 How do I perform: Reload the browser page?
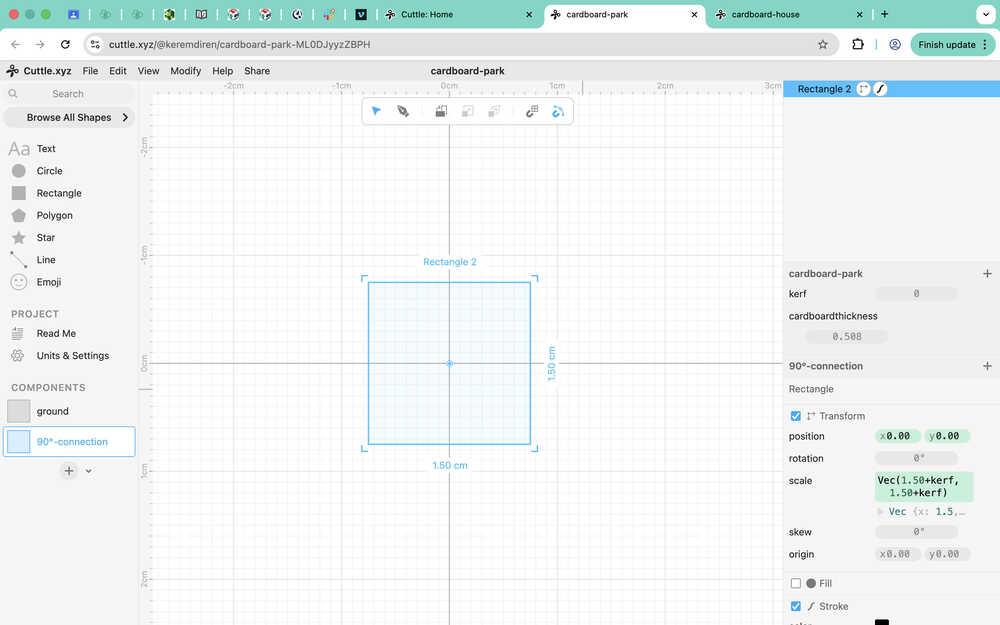coord(65,45)
